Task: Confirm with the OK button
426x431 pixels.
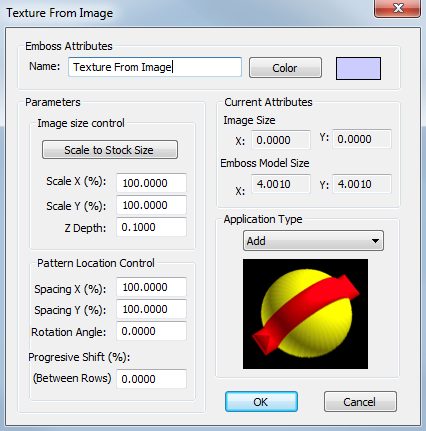Action: click(261, 402)
